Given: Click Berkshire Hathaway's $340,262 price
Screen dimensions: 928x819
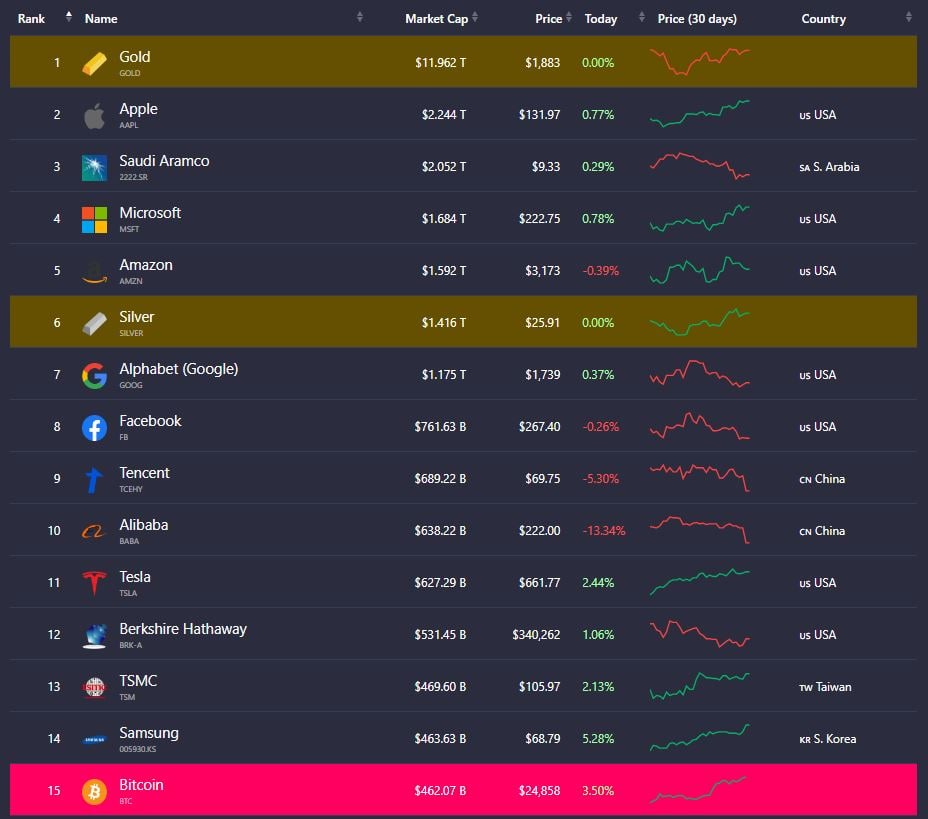Looking at the screenshot, I should click(536, 635).
